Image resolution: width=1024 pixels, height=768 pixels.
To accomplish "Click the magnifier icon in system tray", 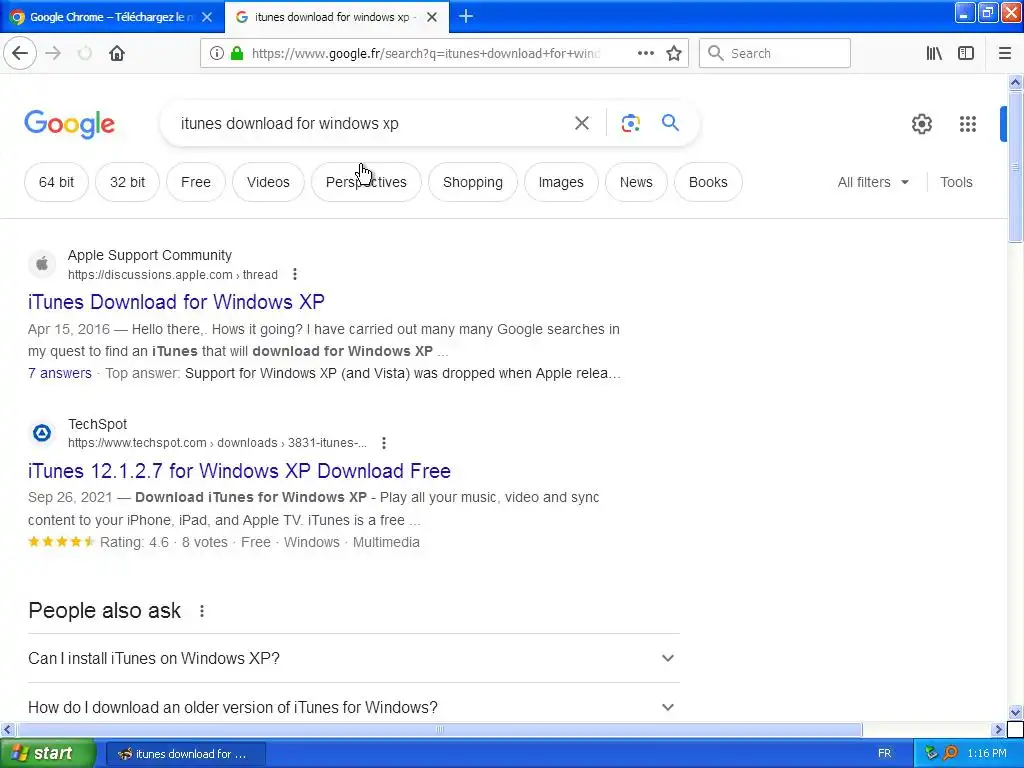I will click(x=950, y=754).
